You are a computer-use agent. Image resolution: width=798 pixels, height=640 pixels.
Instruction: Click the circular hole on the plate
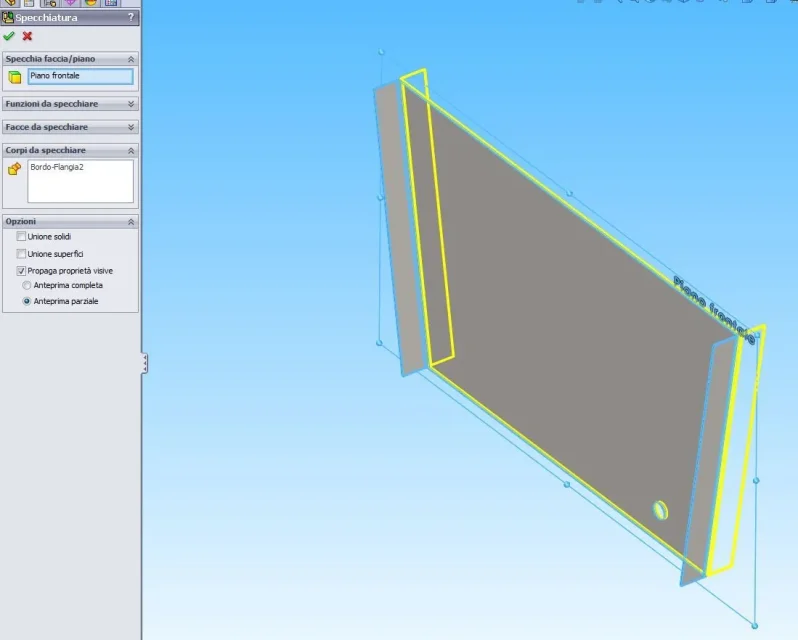(660, 509)
